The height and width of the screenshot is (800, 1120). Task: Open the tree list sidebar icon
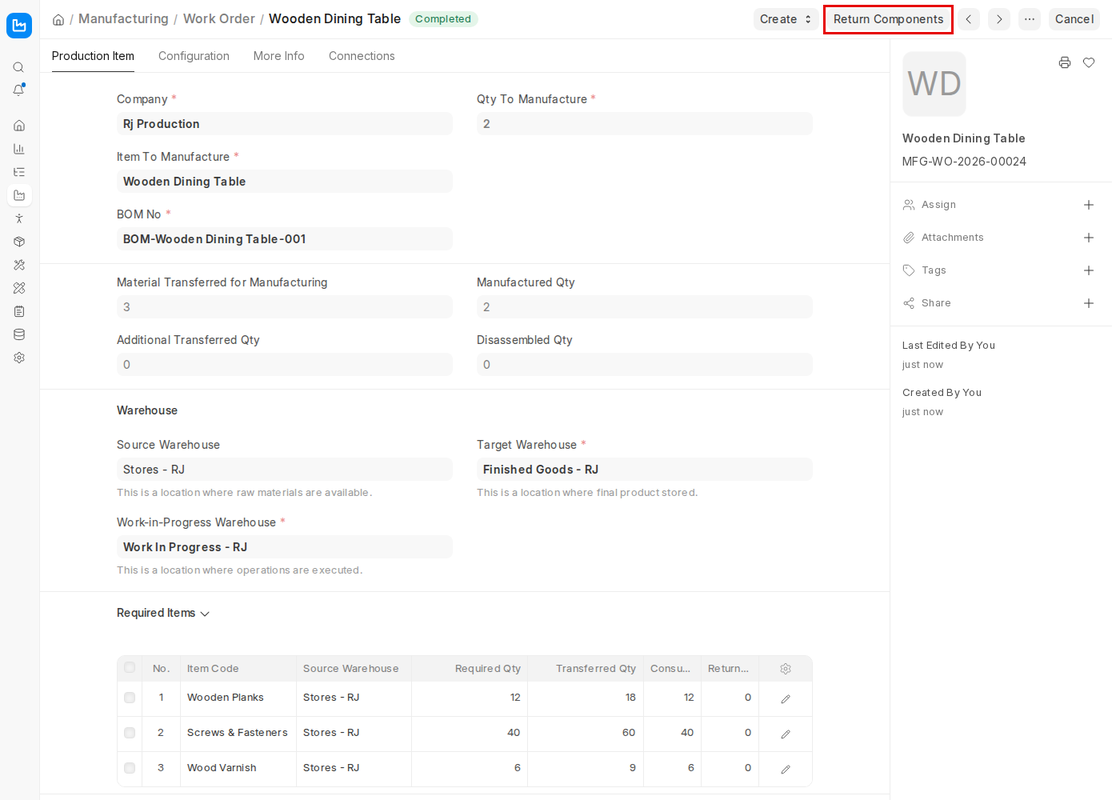click(x=19, y=172)
